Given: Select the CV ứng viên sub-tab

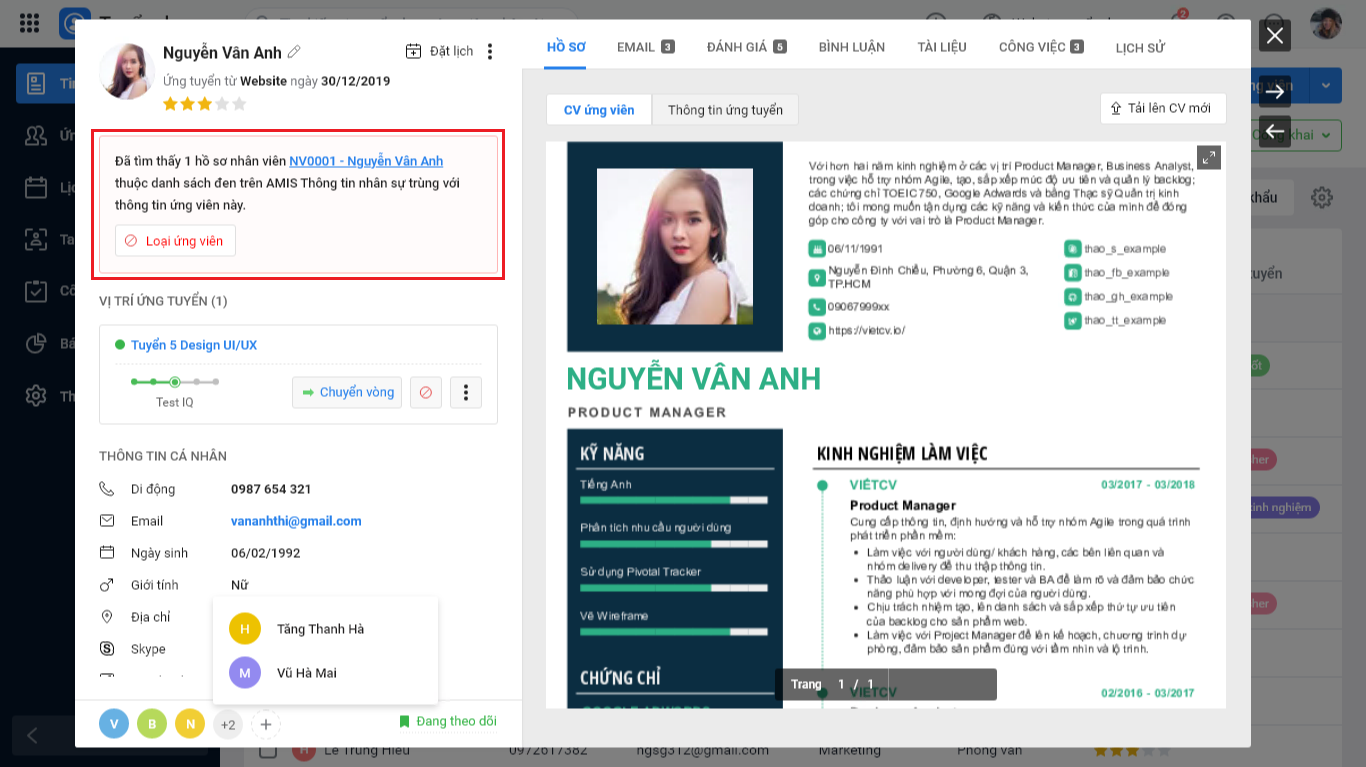Looking at the screenshot, I should [x=599, y=110].
